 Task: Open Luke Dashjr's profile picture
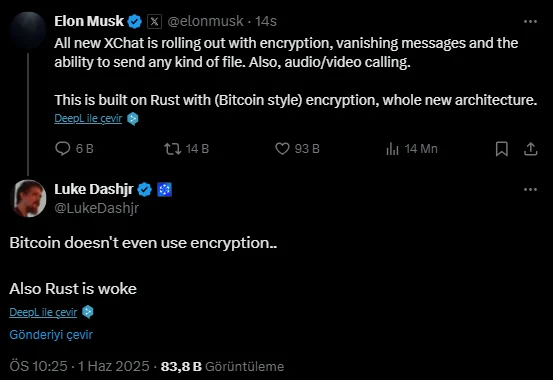click(x=28, y=198)
